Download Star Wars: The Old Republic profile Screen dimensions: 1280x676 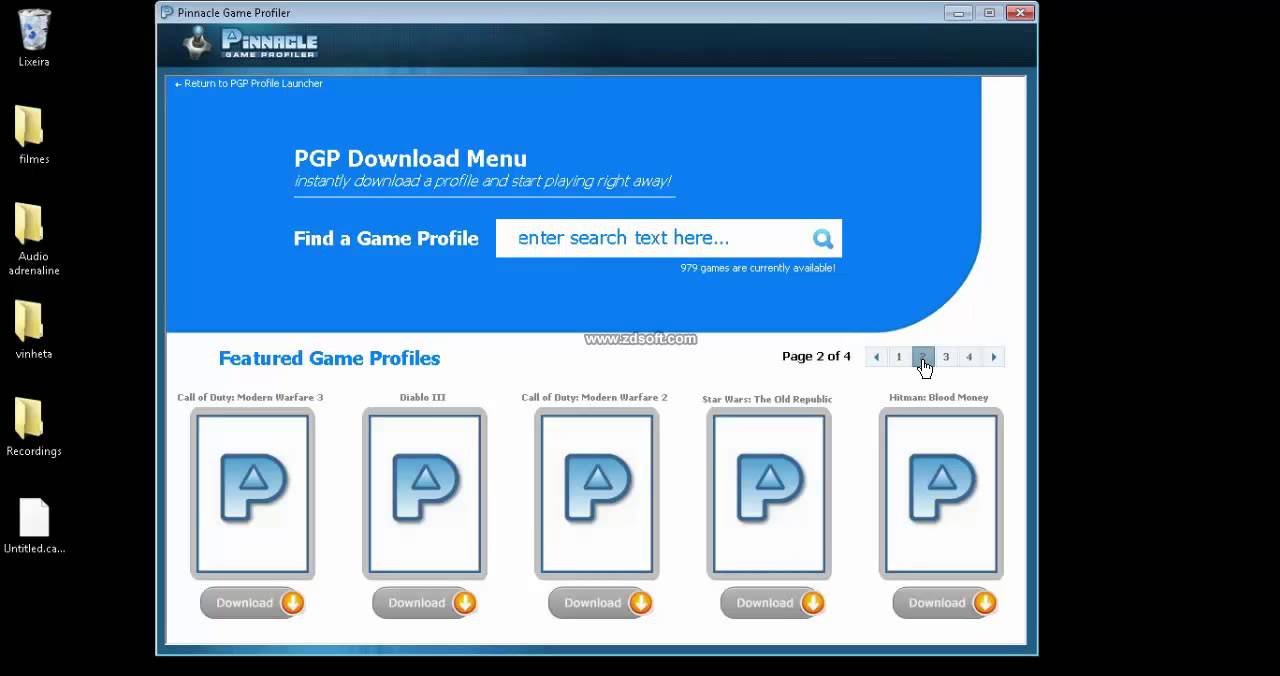(x=773, y=603)
